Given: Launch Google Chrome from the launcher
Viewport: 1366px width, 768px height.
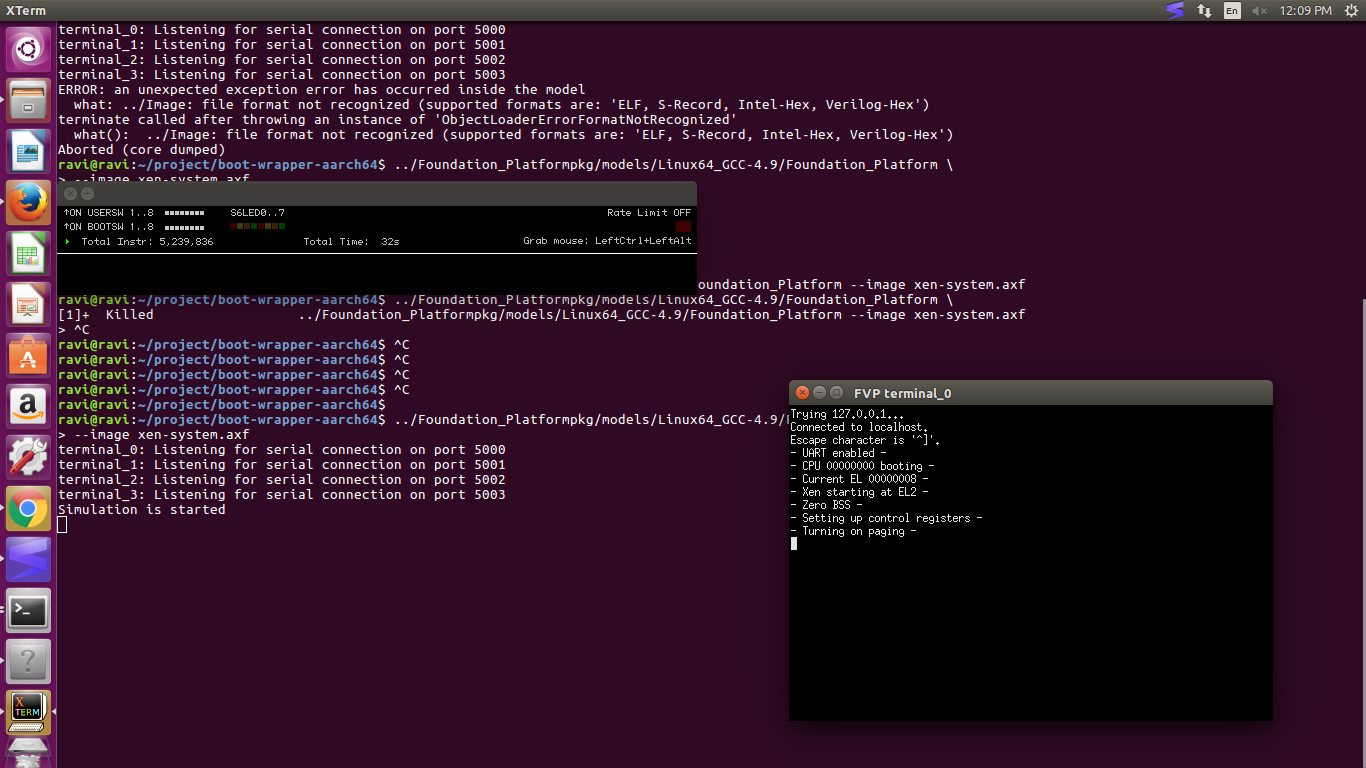Looking at the screenshot, I should pos(28,509).
